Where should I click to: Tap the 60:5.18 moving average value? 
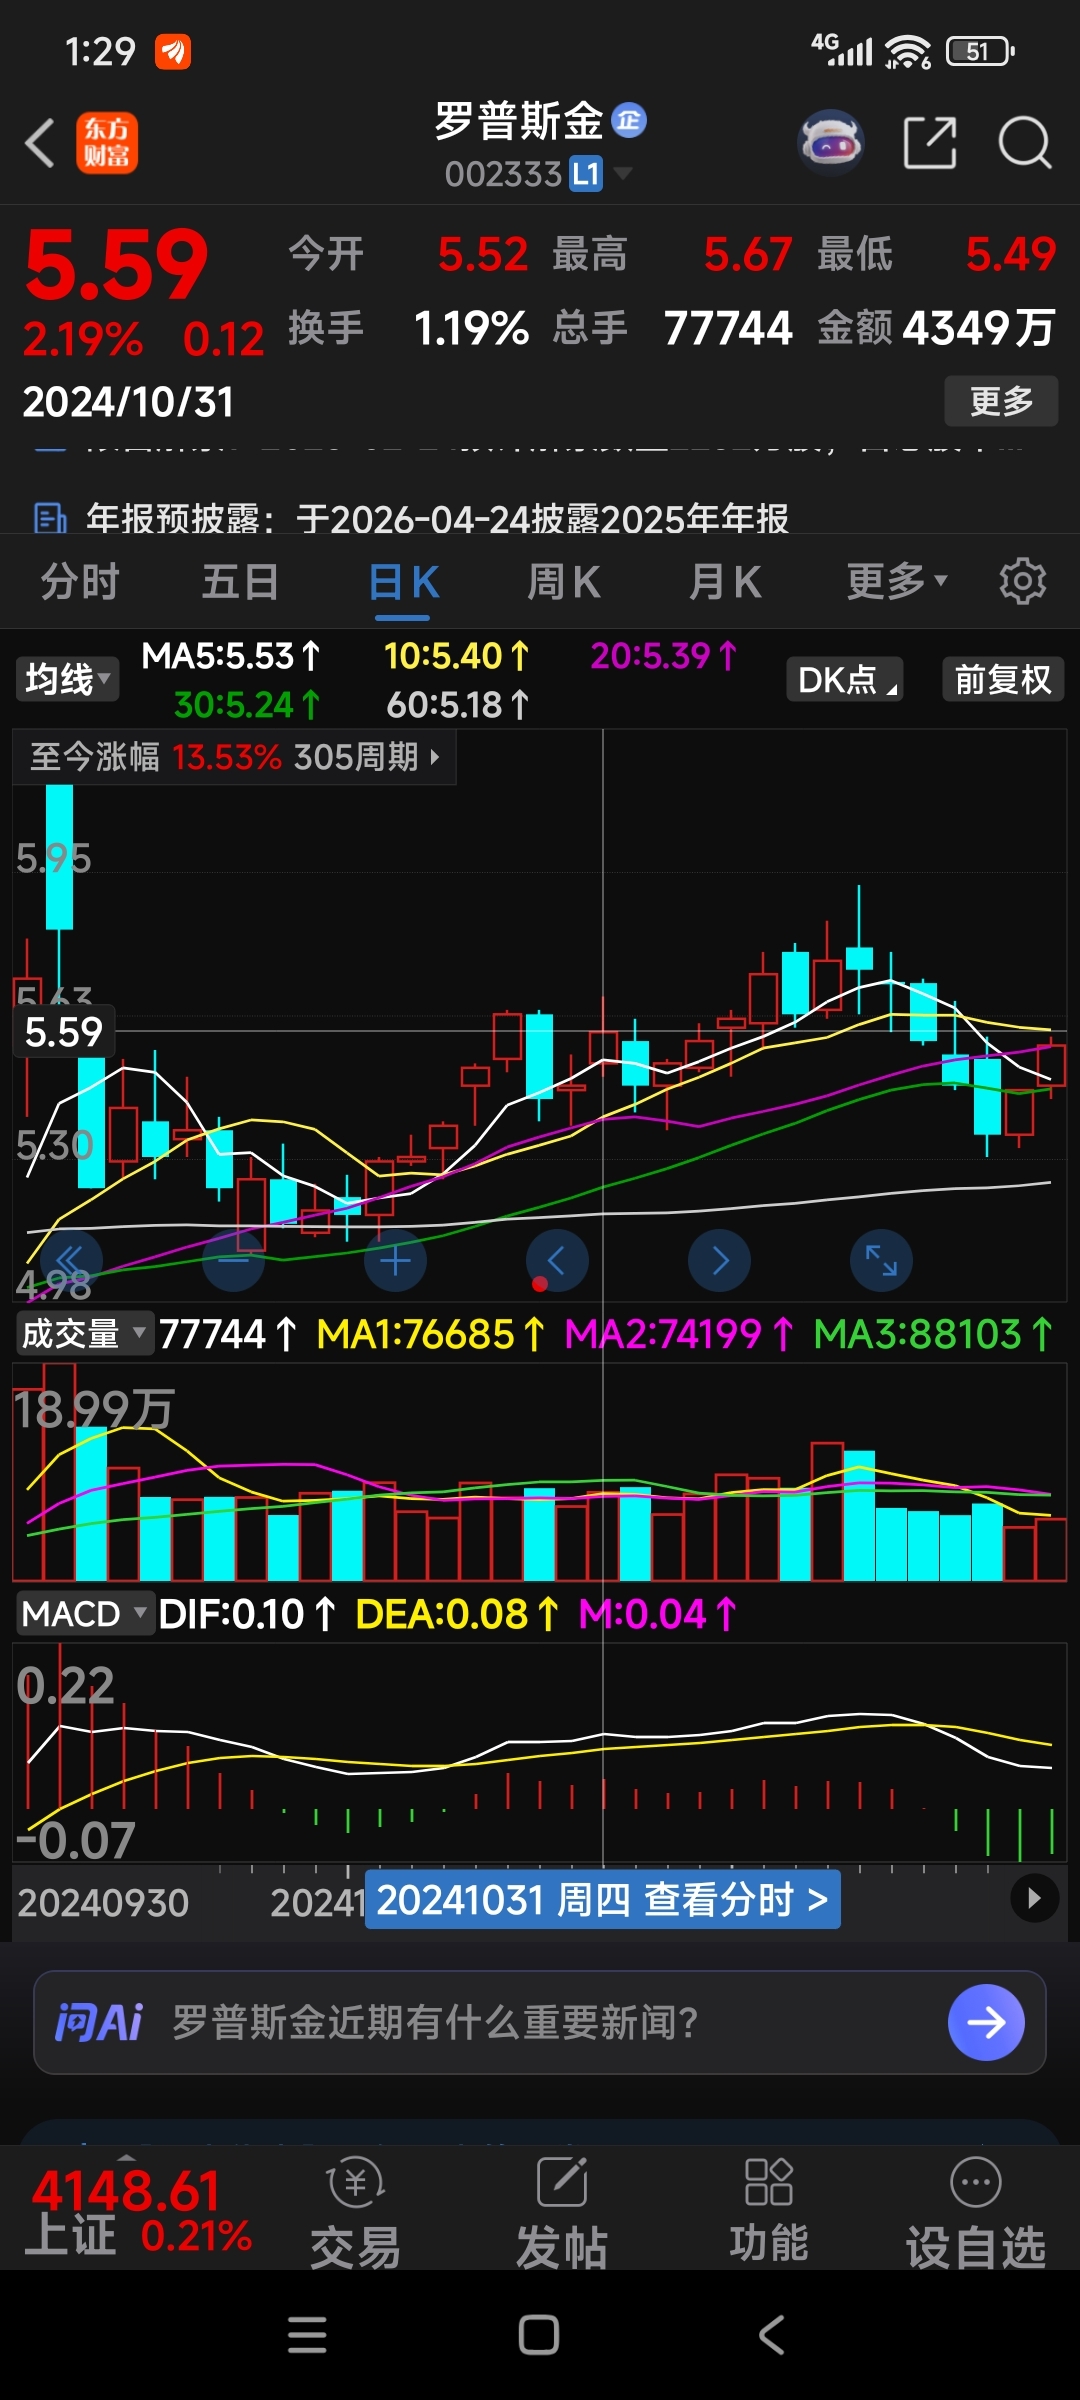[458, 705]
